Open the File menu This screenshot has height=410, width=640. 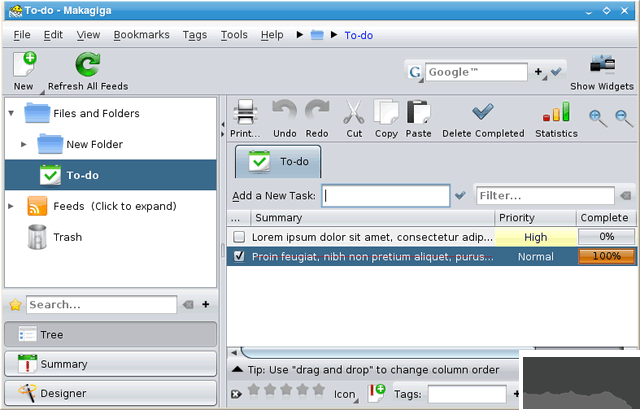[22, 35]
